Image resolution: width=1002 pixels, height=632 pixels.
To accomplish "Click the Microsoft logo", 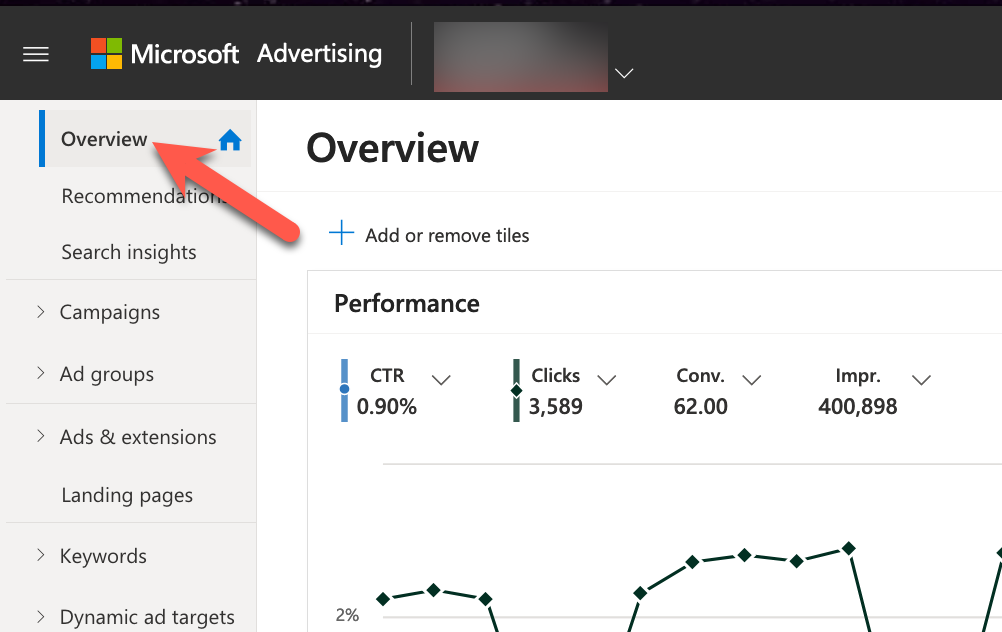I will click(x=106, y=53).
